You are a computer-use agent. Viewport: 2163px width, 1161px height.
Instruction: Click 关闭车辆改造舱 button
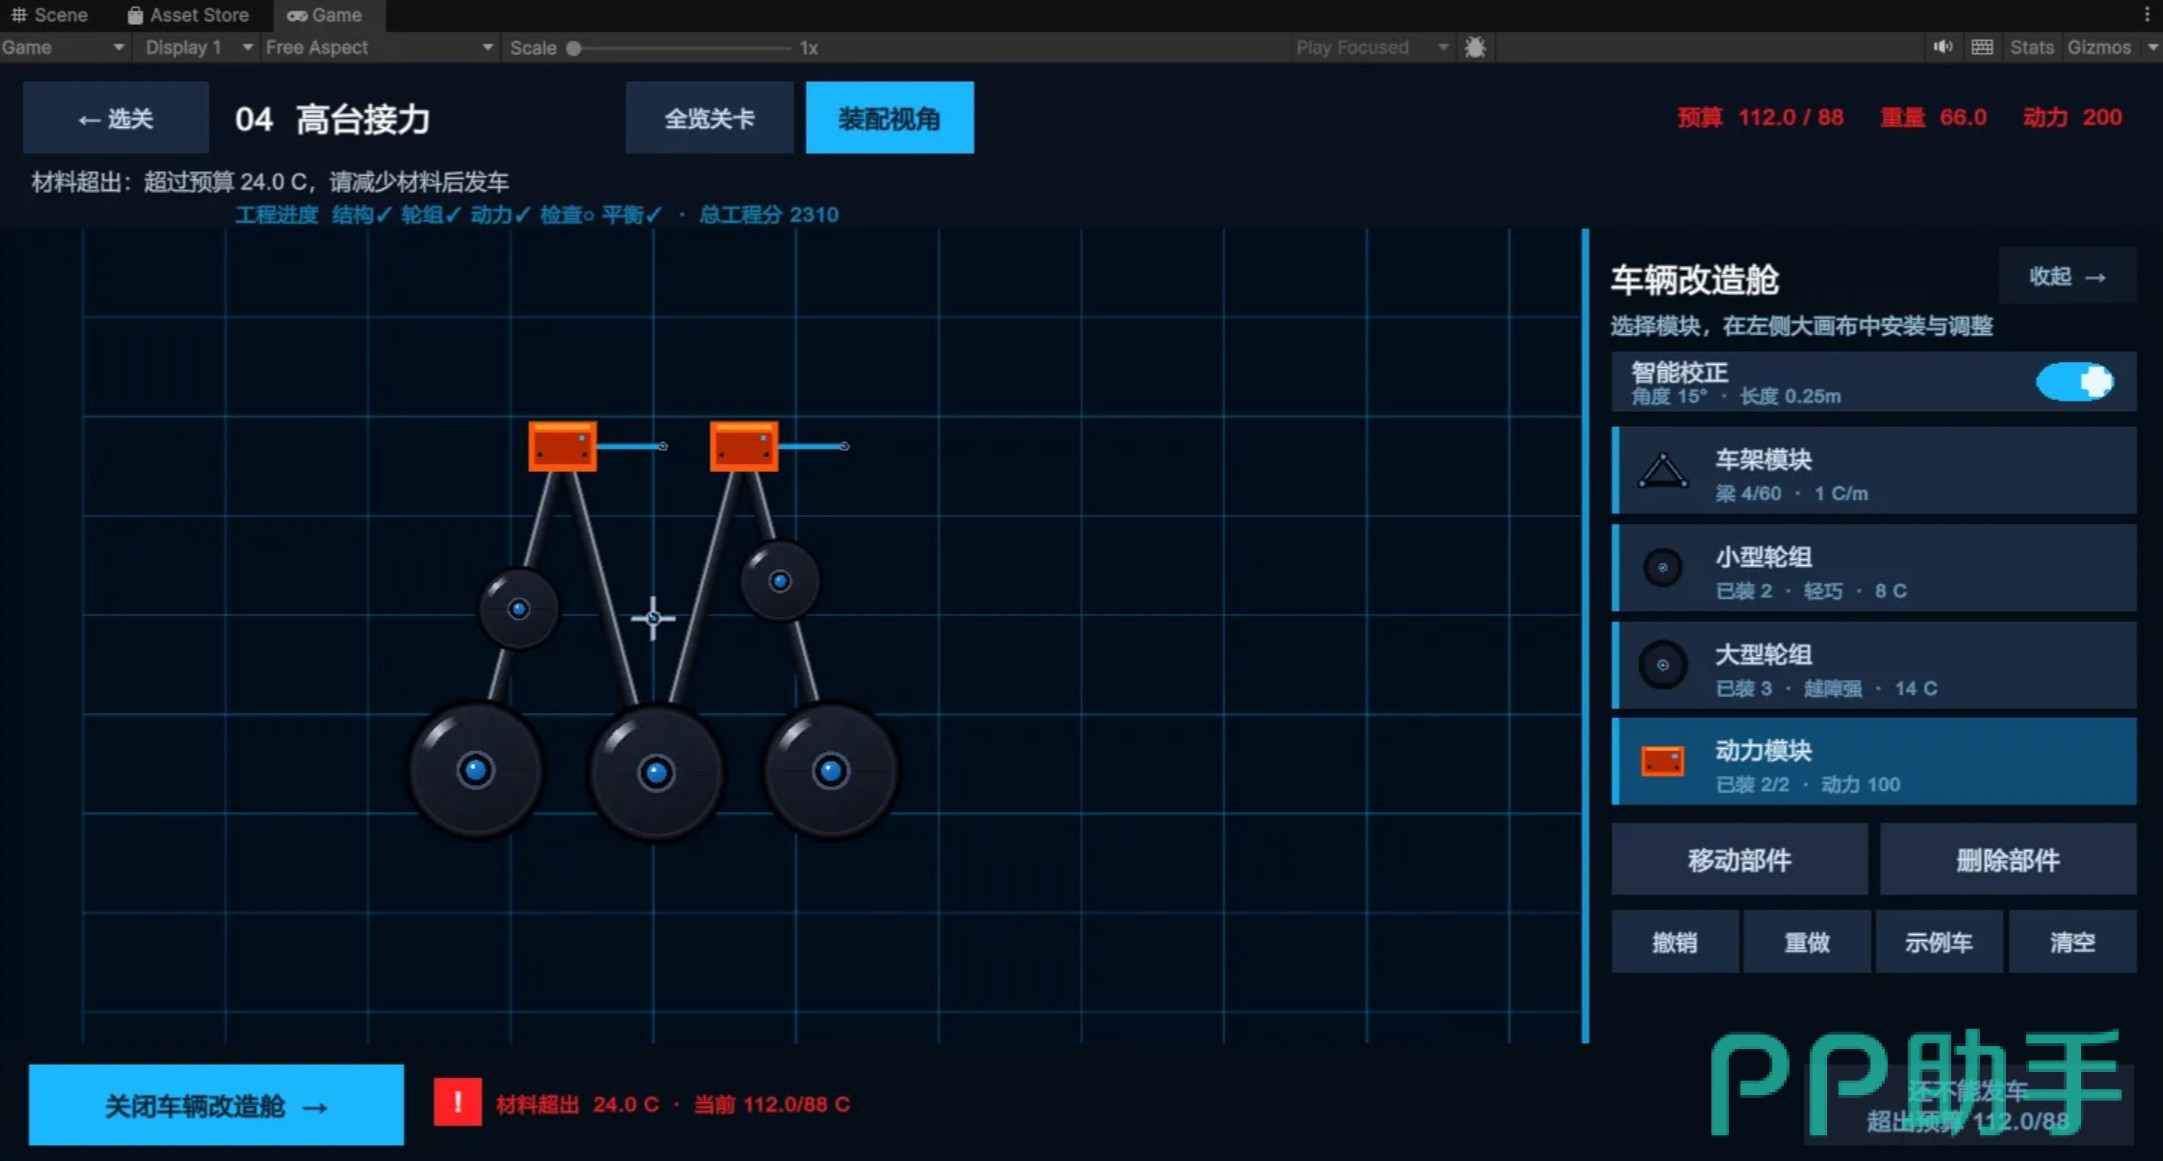(x=216, y=1105)
